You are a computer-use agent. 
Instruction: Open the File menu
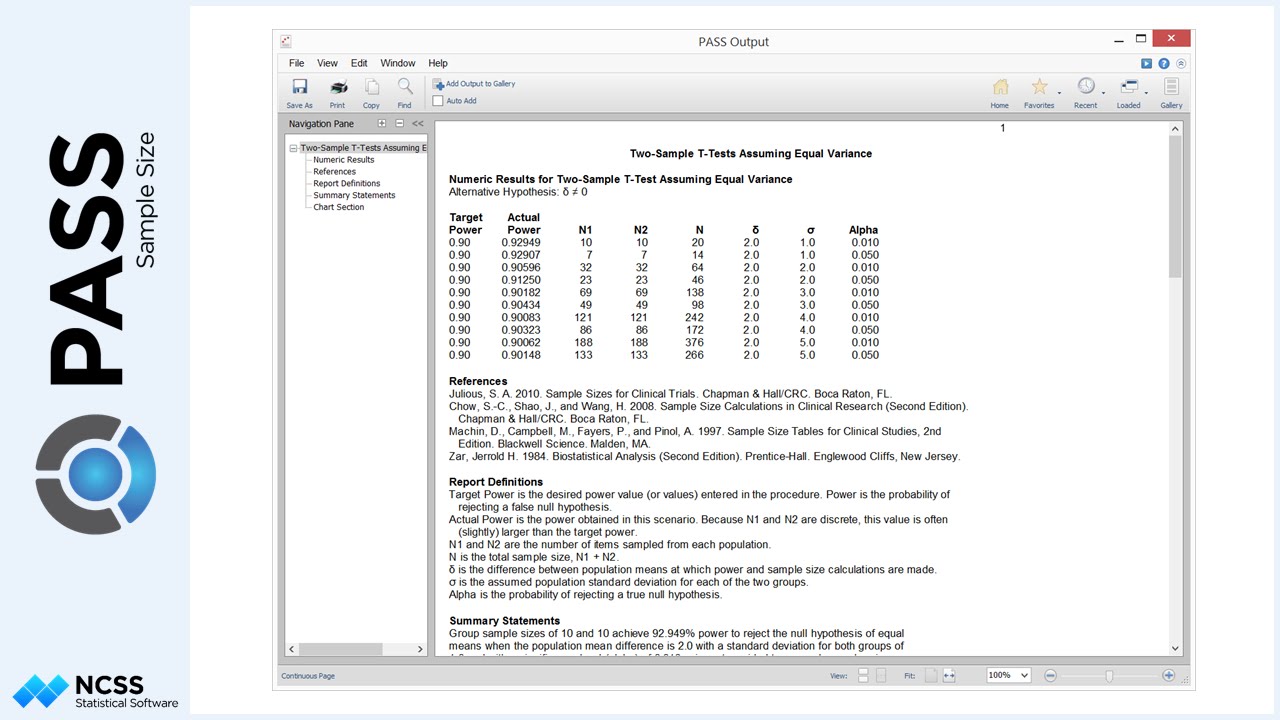point(297,63)
